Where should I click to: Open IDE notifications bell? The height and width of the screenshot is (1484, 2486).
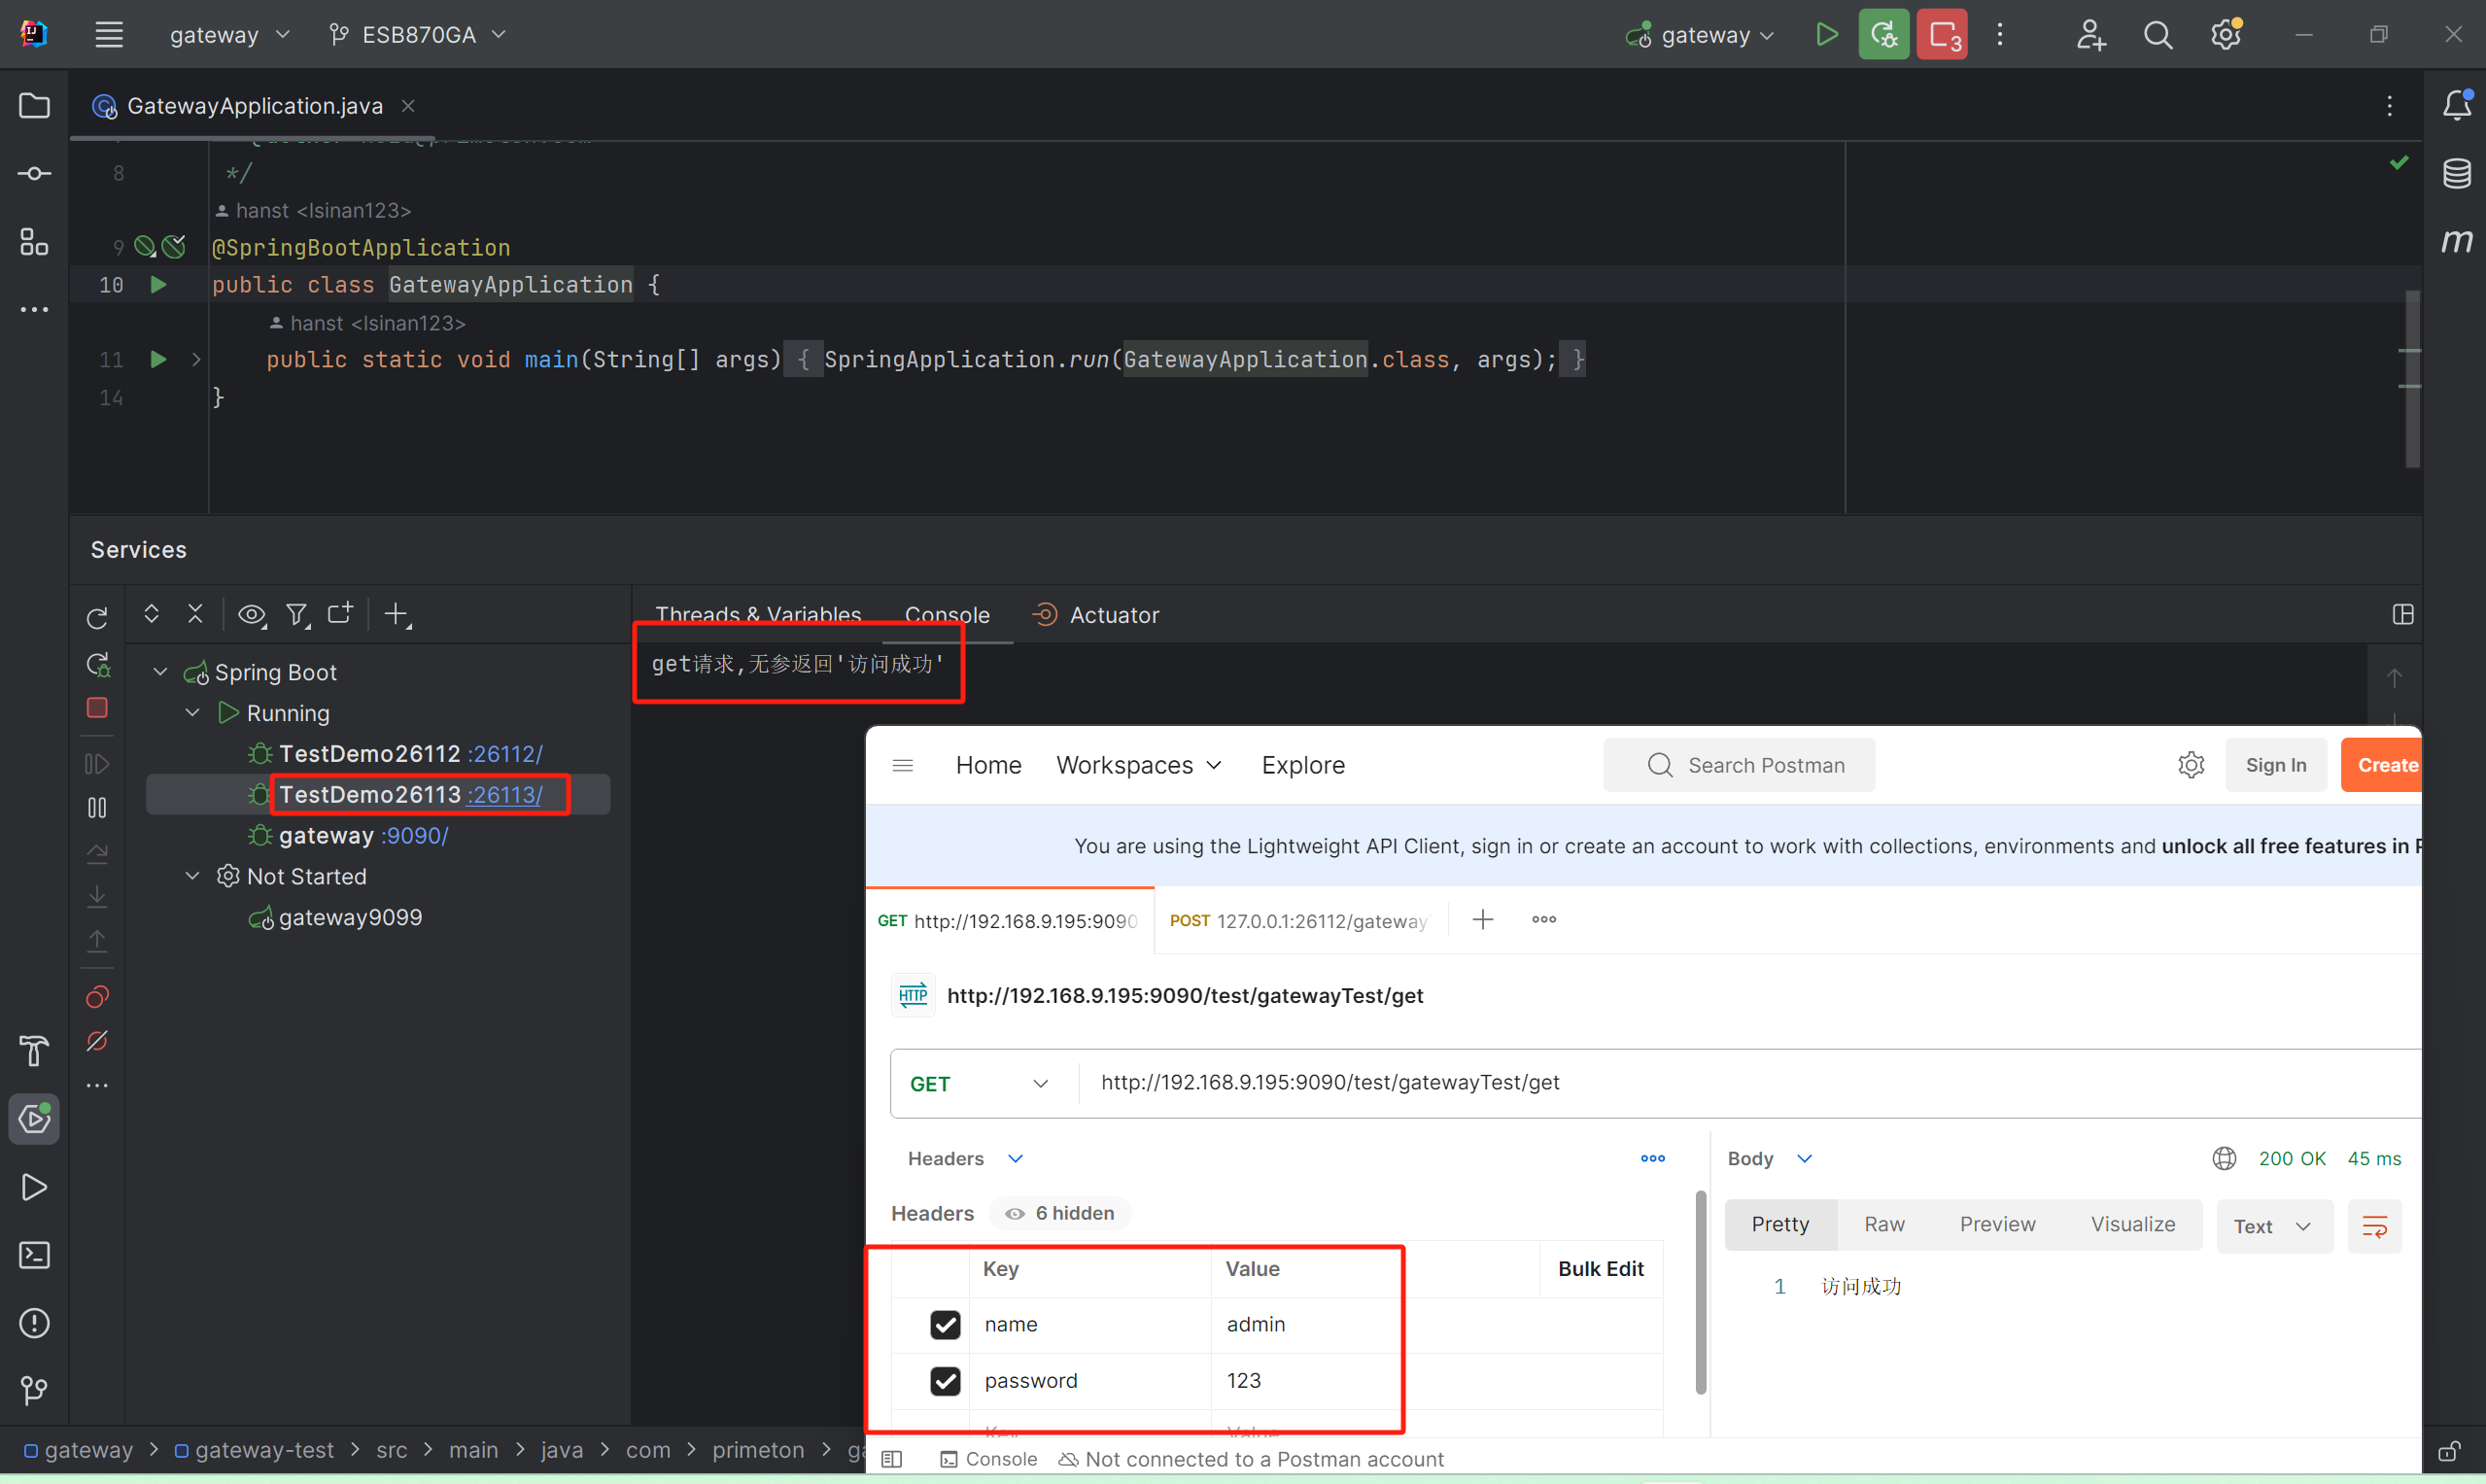2456,105
